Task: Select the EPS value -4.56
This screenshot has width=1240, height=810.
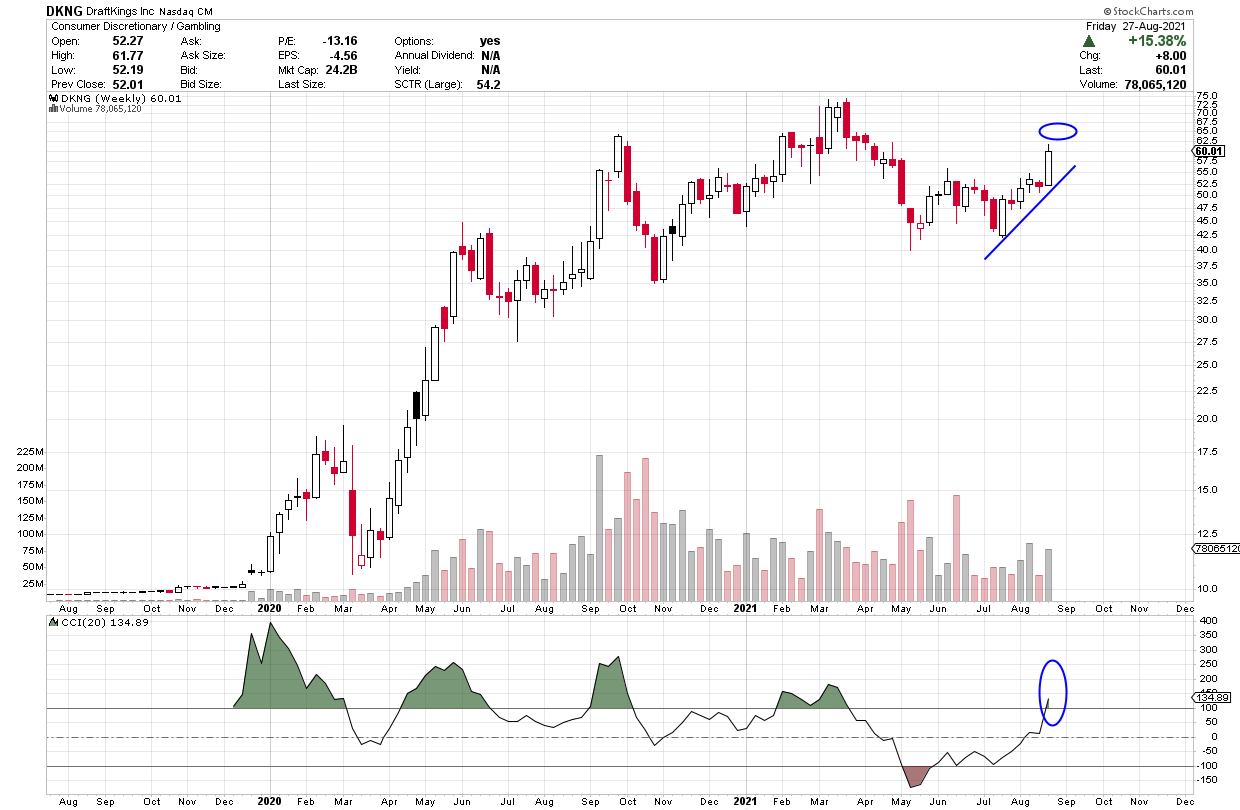Action: (343, 55)
